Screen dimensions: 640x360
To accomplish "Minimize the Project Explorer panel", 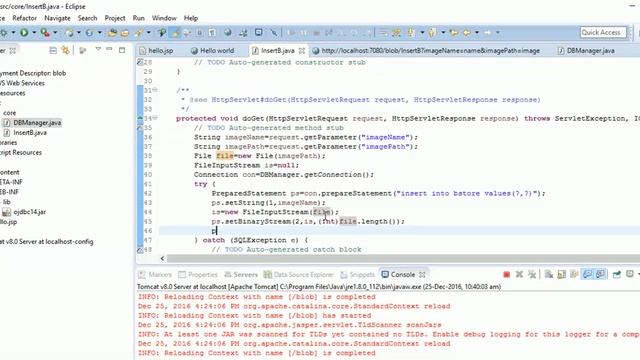I will click(x=109, y=49).
